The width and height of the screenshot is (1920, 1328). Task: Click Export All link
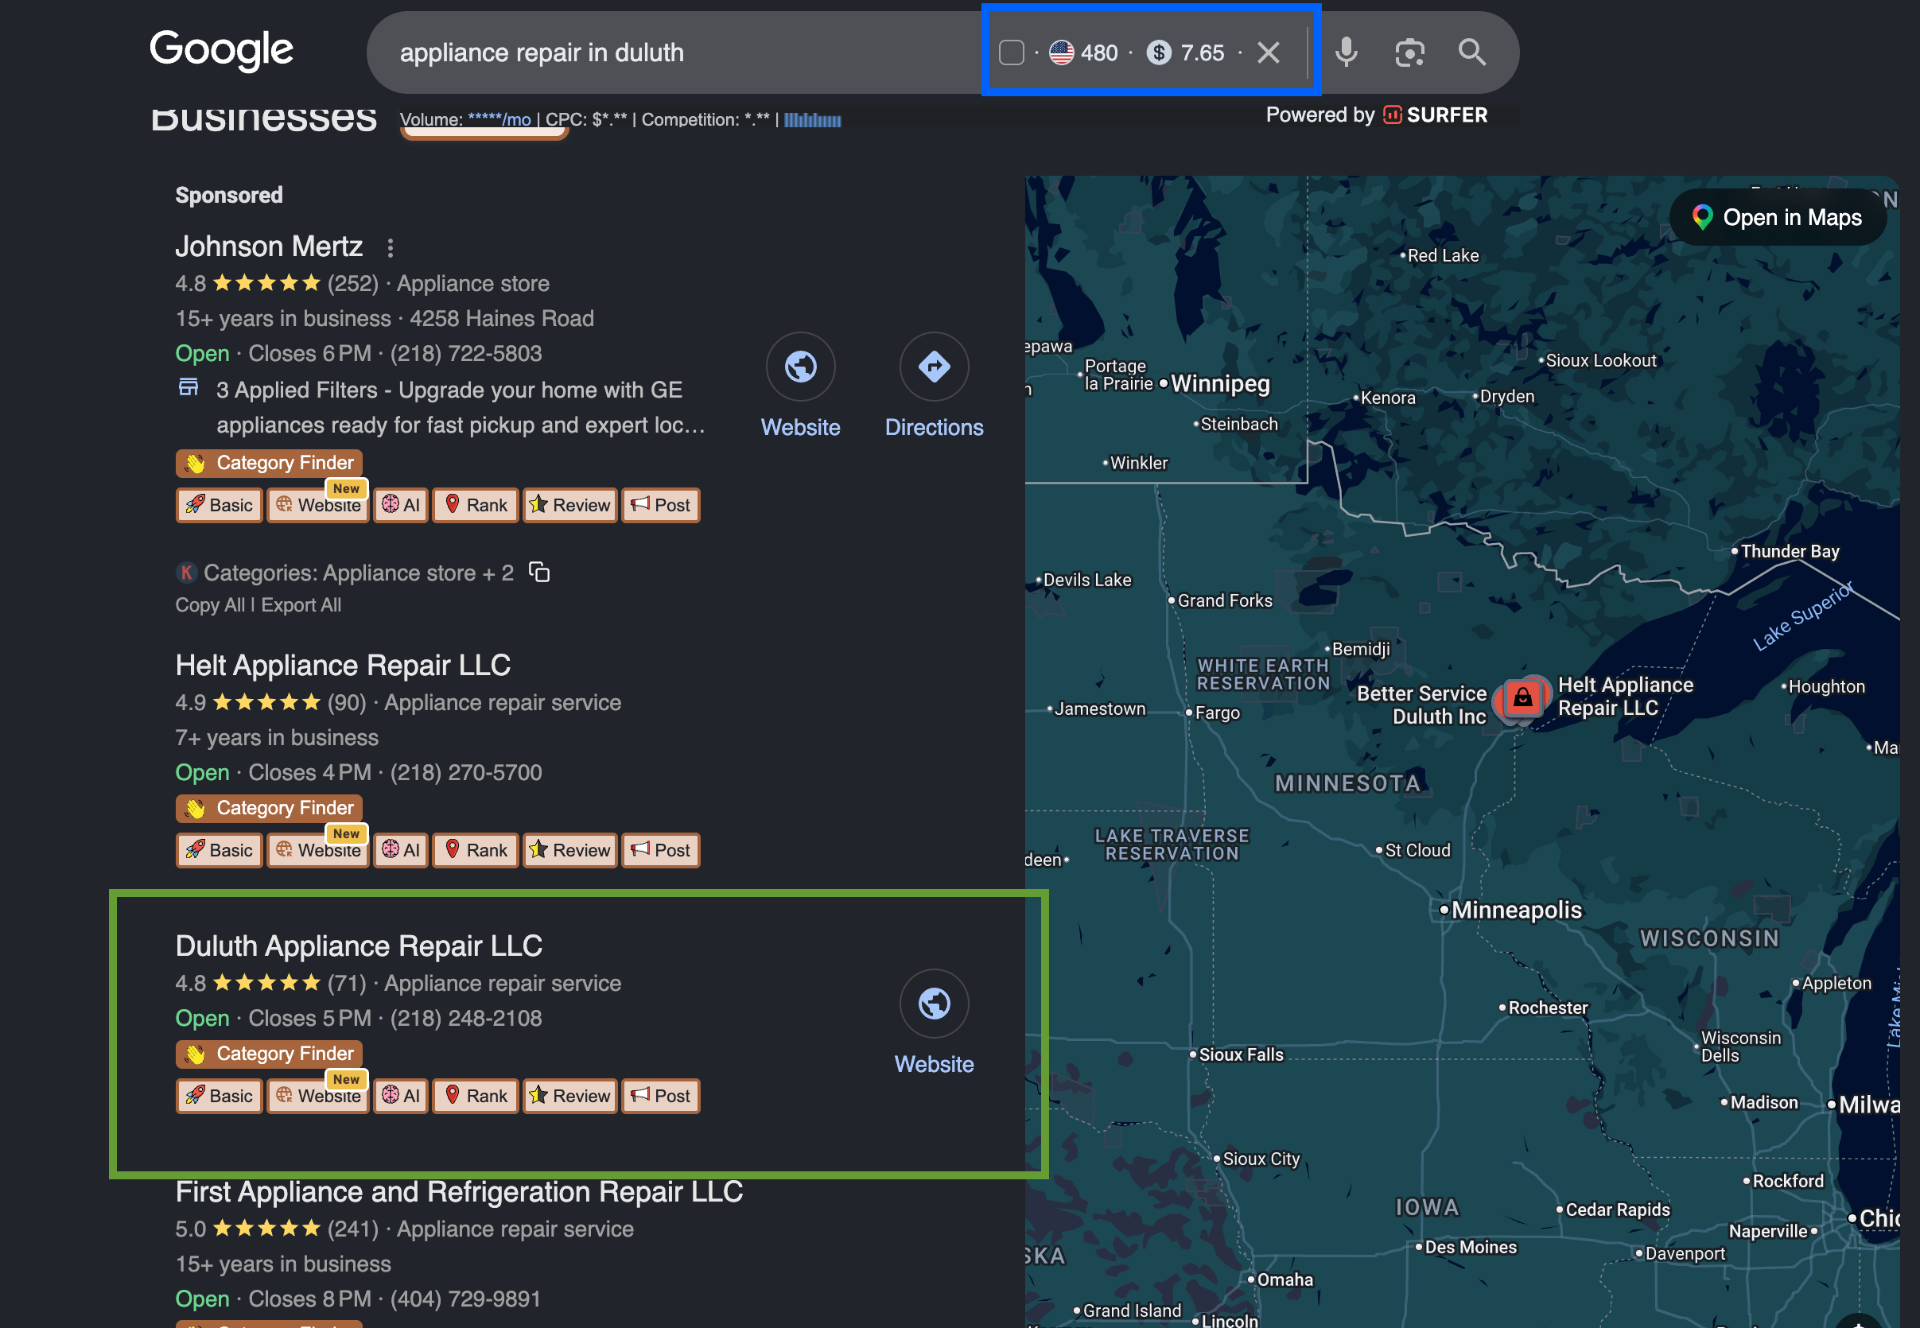301,605
